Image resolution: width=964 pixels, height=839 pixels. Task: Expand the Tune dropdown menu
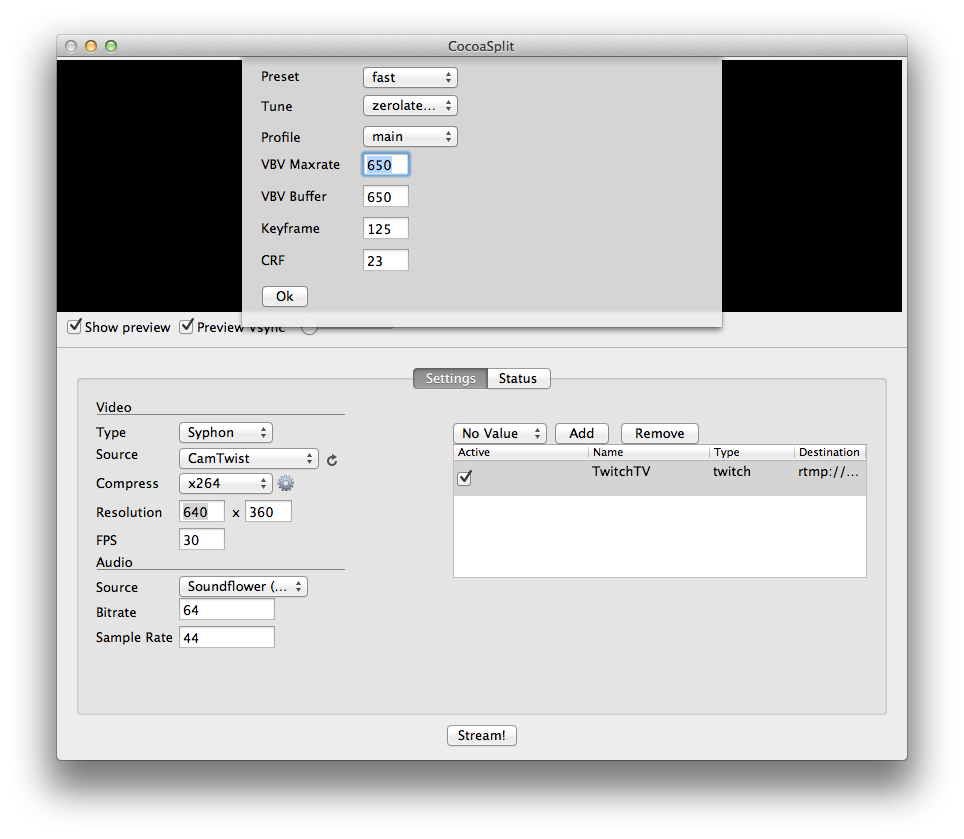click(x=409, y=106)
